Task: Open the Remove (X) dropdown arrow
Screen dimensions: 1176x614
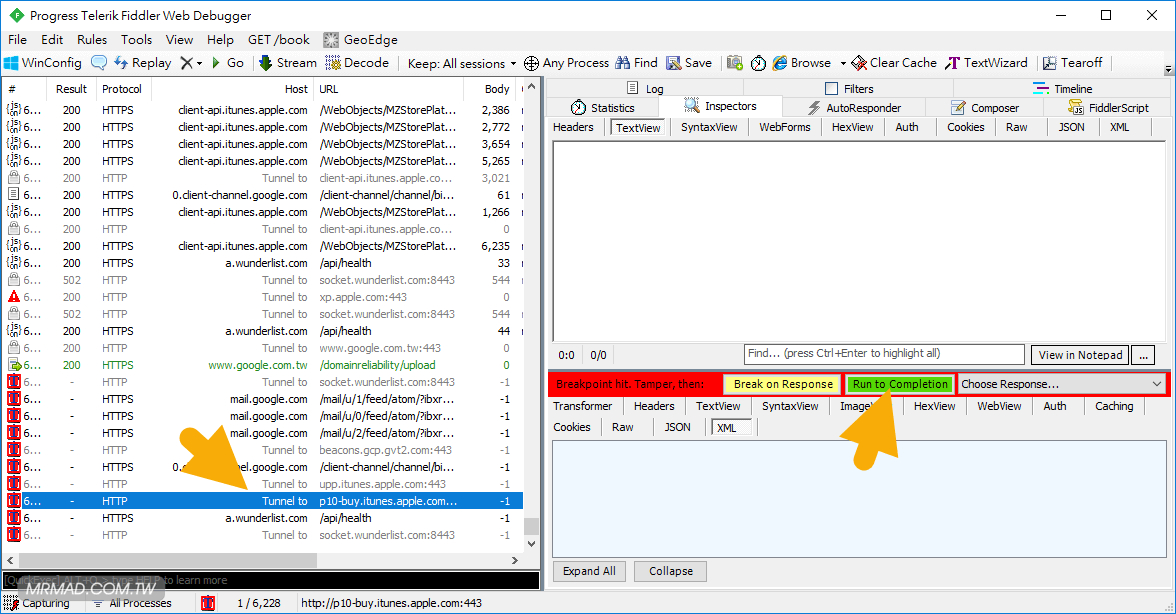Action: click(x=199, y=63)
